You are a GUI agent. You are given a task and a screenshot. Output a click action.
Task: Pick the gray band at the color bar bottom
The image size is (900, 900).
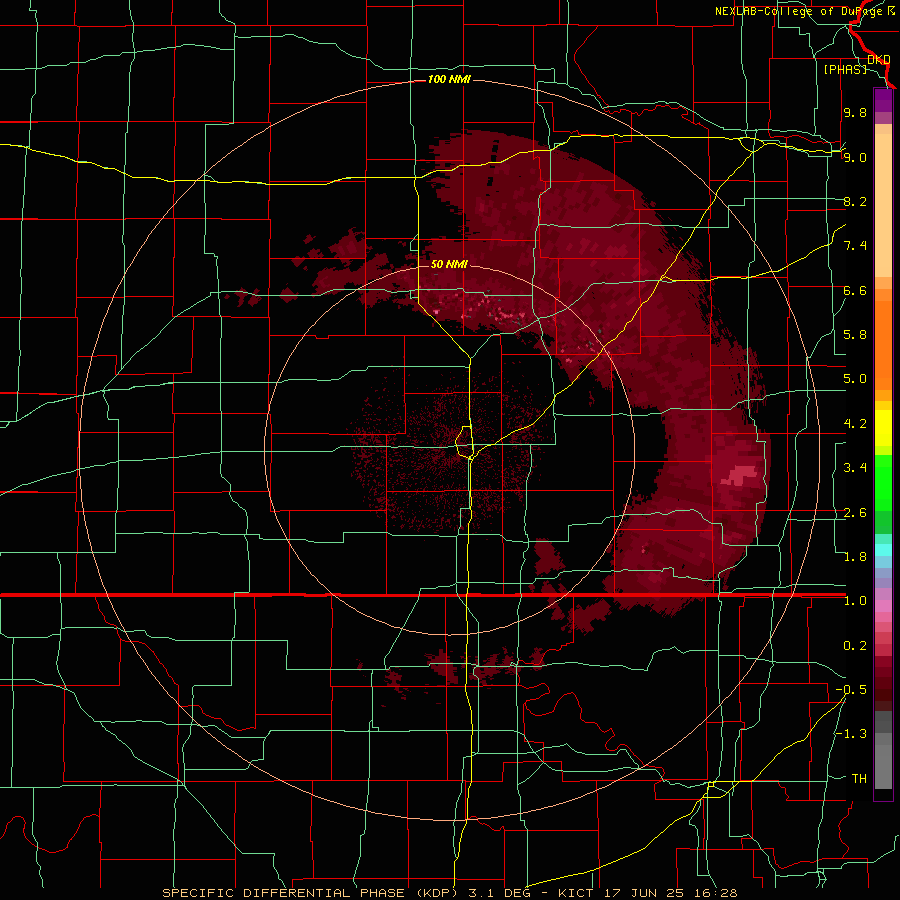pos(883,751)
